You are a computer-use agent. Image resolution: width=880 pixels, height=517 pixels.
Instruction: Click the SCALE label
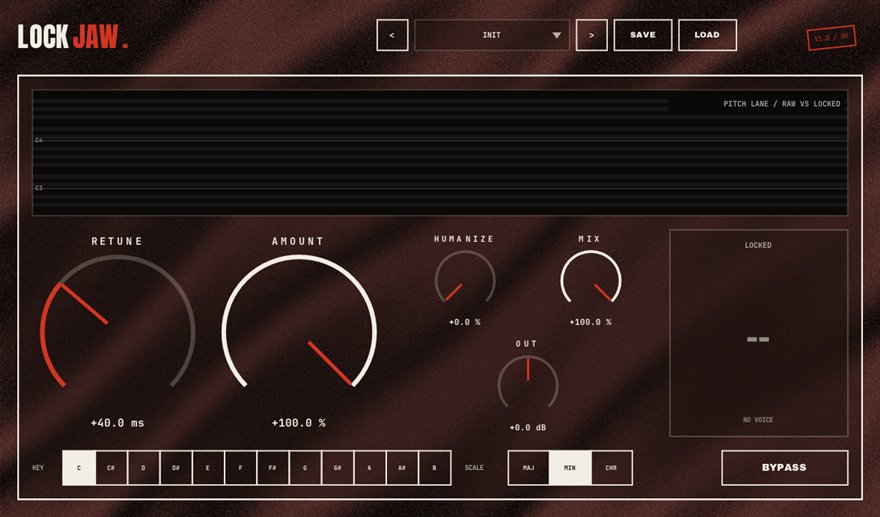(474, 468)
